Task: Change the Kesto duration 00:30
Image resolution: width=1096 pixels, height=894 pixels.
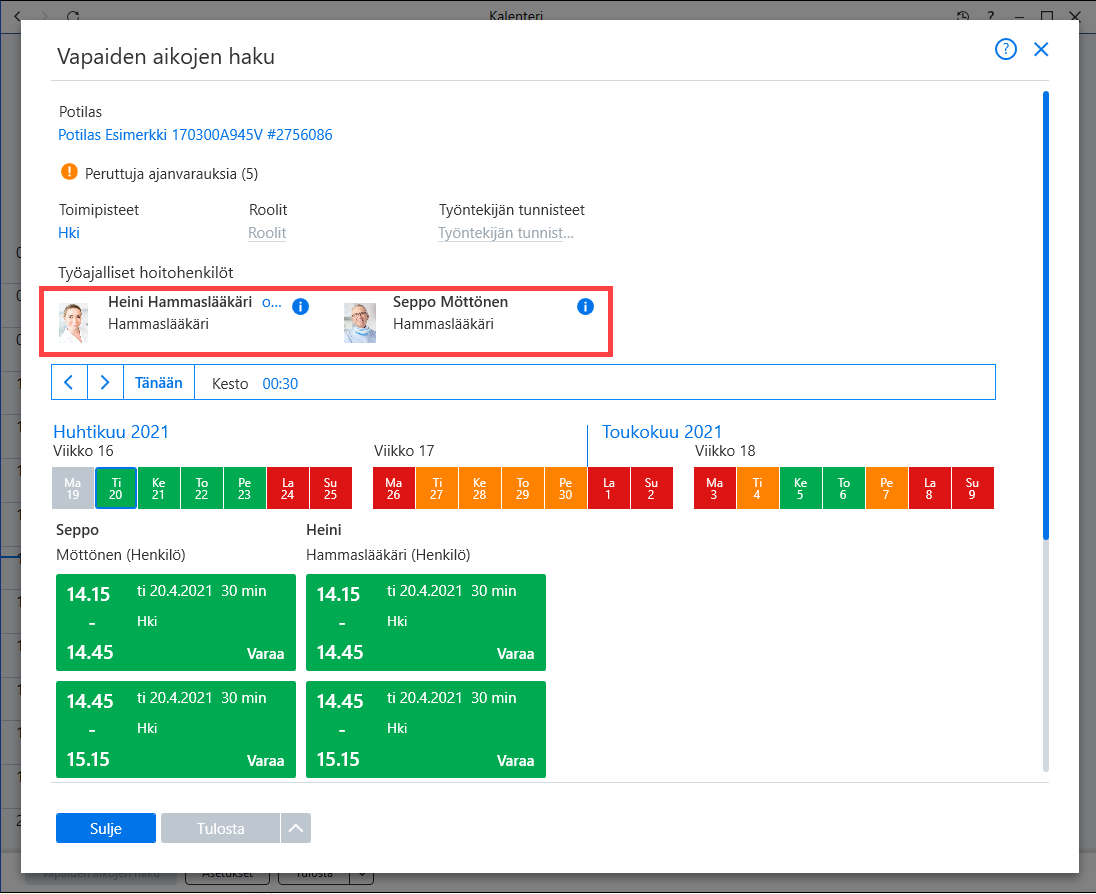Action: [280, 384]
